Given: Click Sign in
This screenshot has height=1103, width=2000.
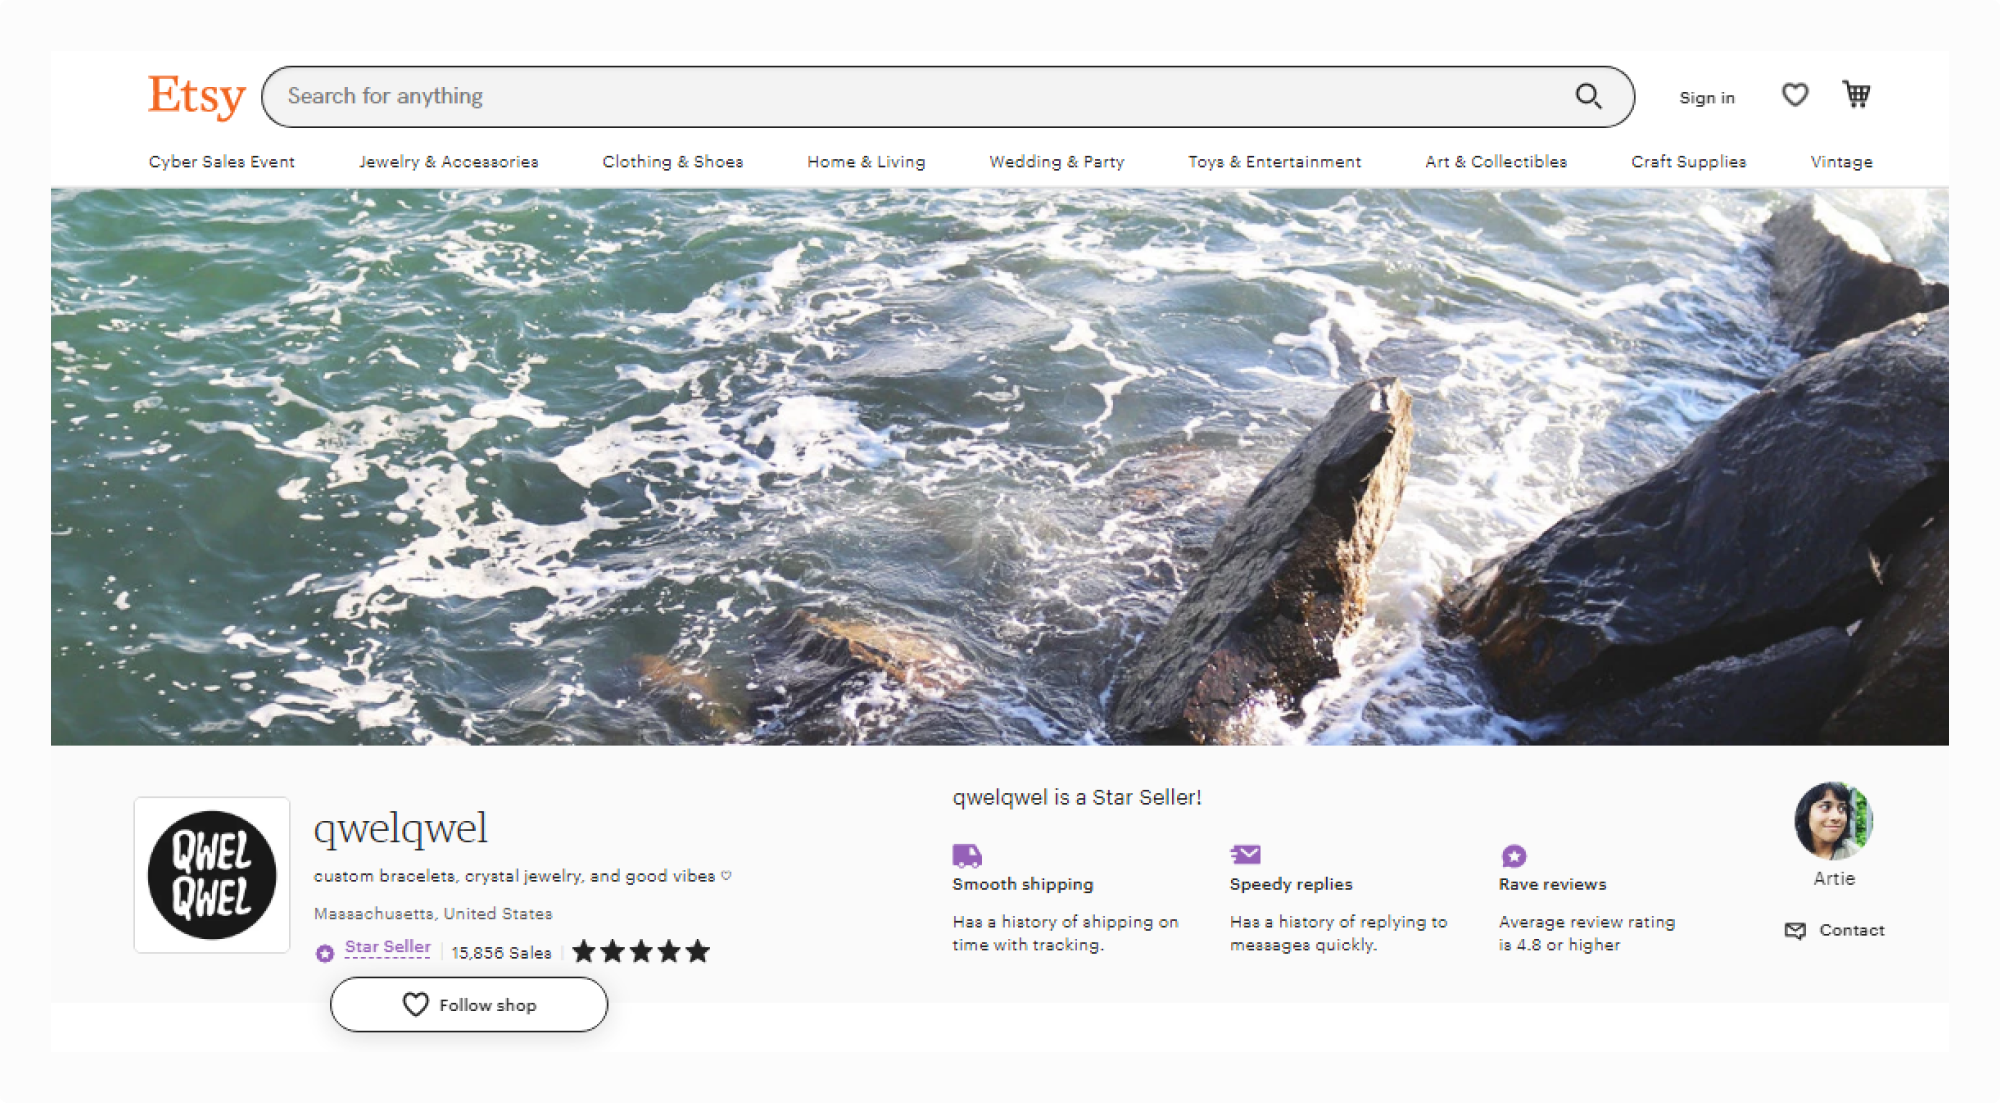Looking at the screenshot, I should (x=1706, y=98).
